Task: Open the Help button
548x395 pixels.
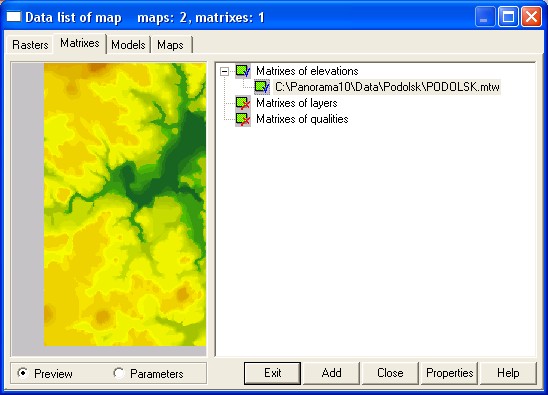Action: point(509,373)
